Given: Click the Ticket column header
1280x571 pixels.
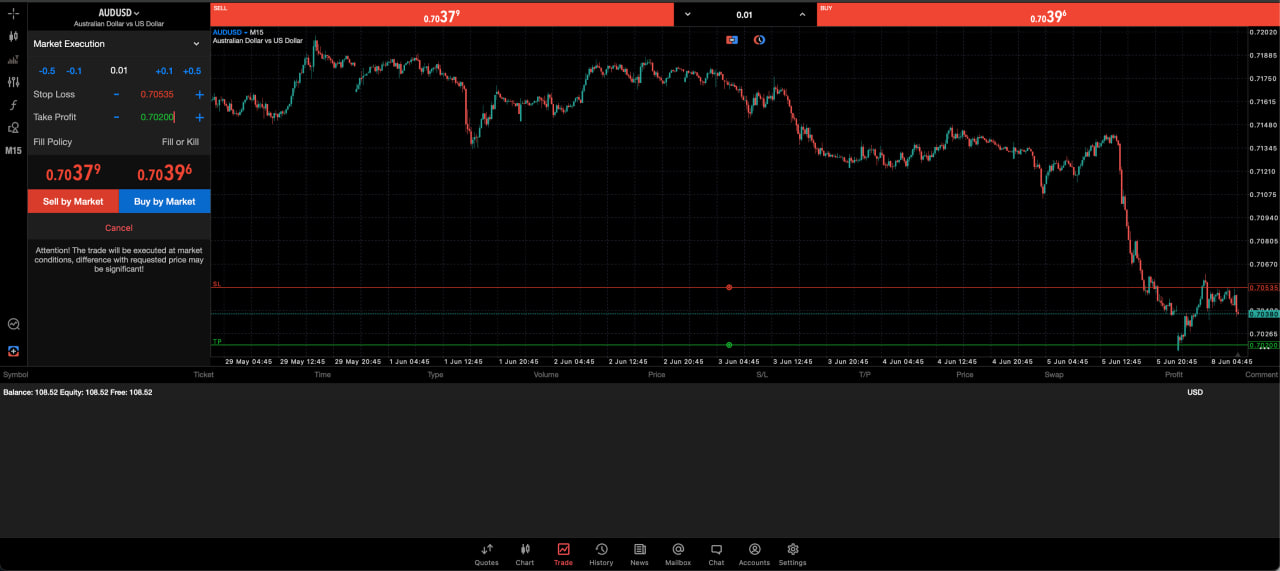Looking at the screenshot, I should click(x=204, y=375).
